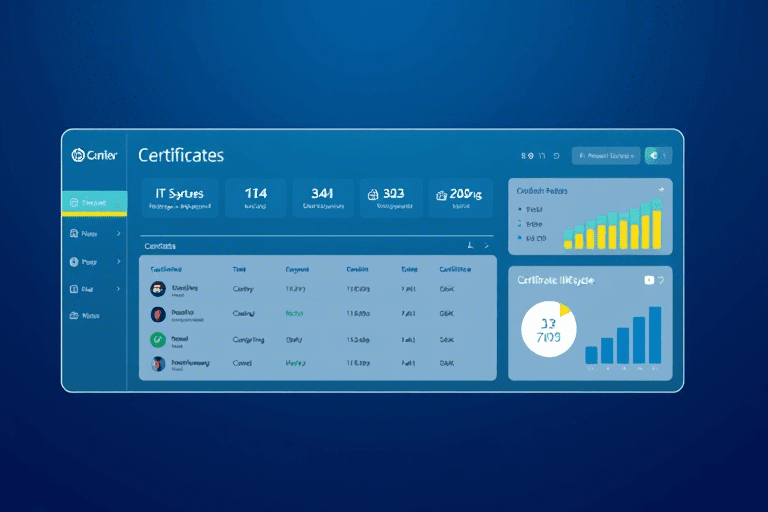The width and height of the screenshot is (768, 512).
Task: Click the refresh icon in the top header
Action: [556, 156]
